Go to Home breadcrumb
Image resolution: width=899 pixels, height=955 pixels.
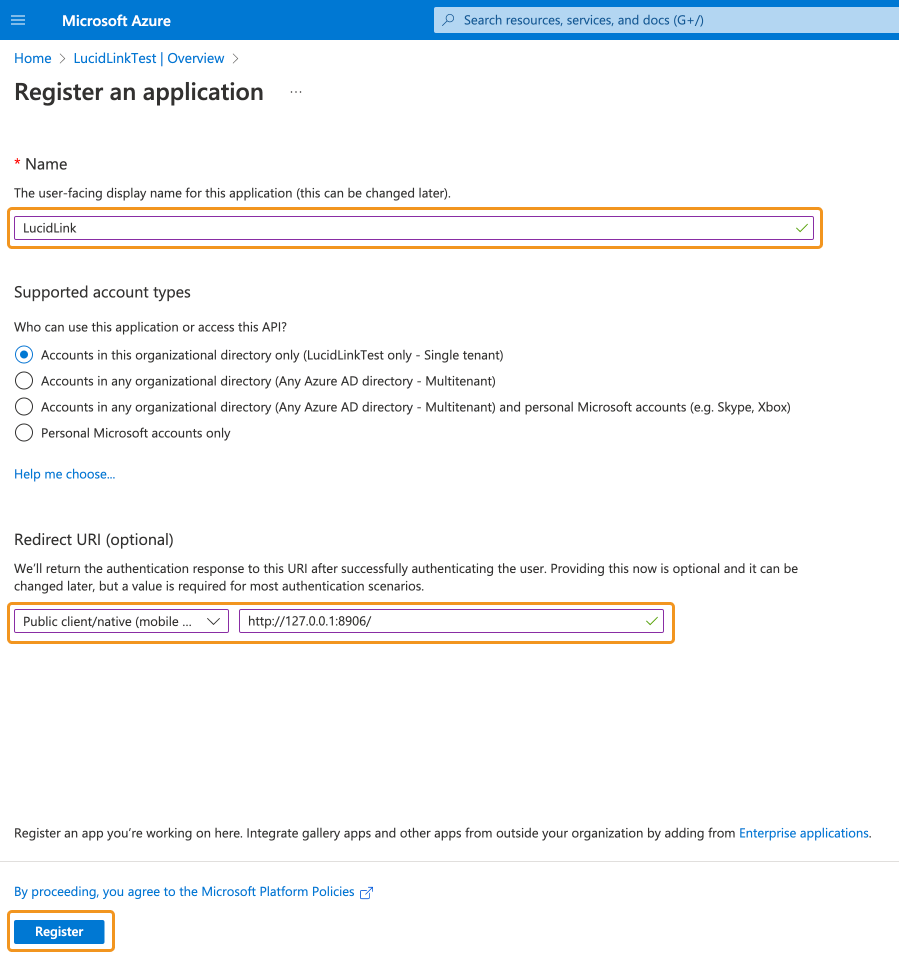(x=33, y=58)
